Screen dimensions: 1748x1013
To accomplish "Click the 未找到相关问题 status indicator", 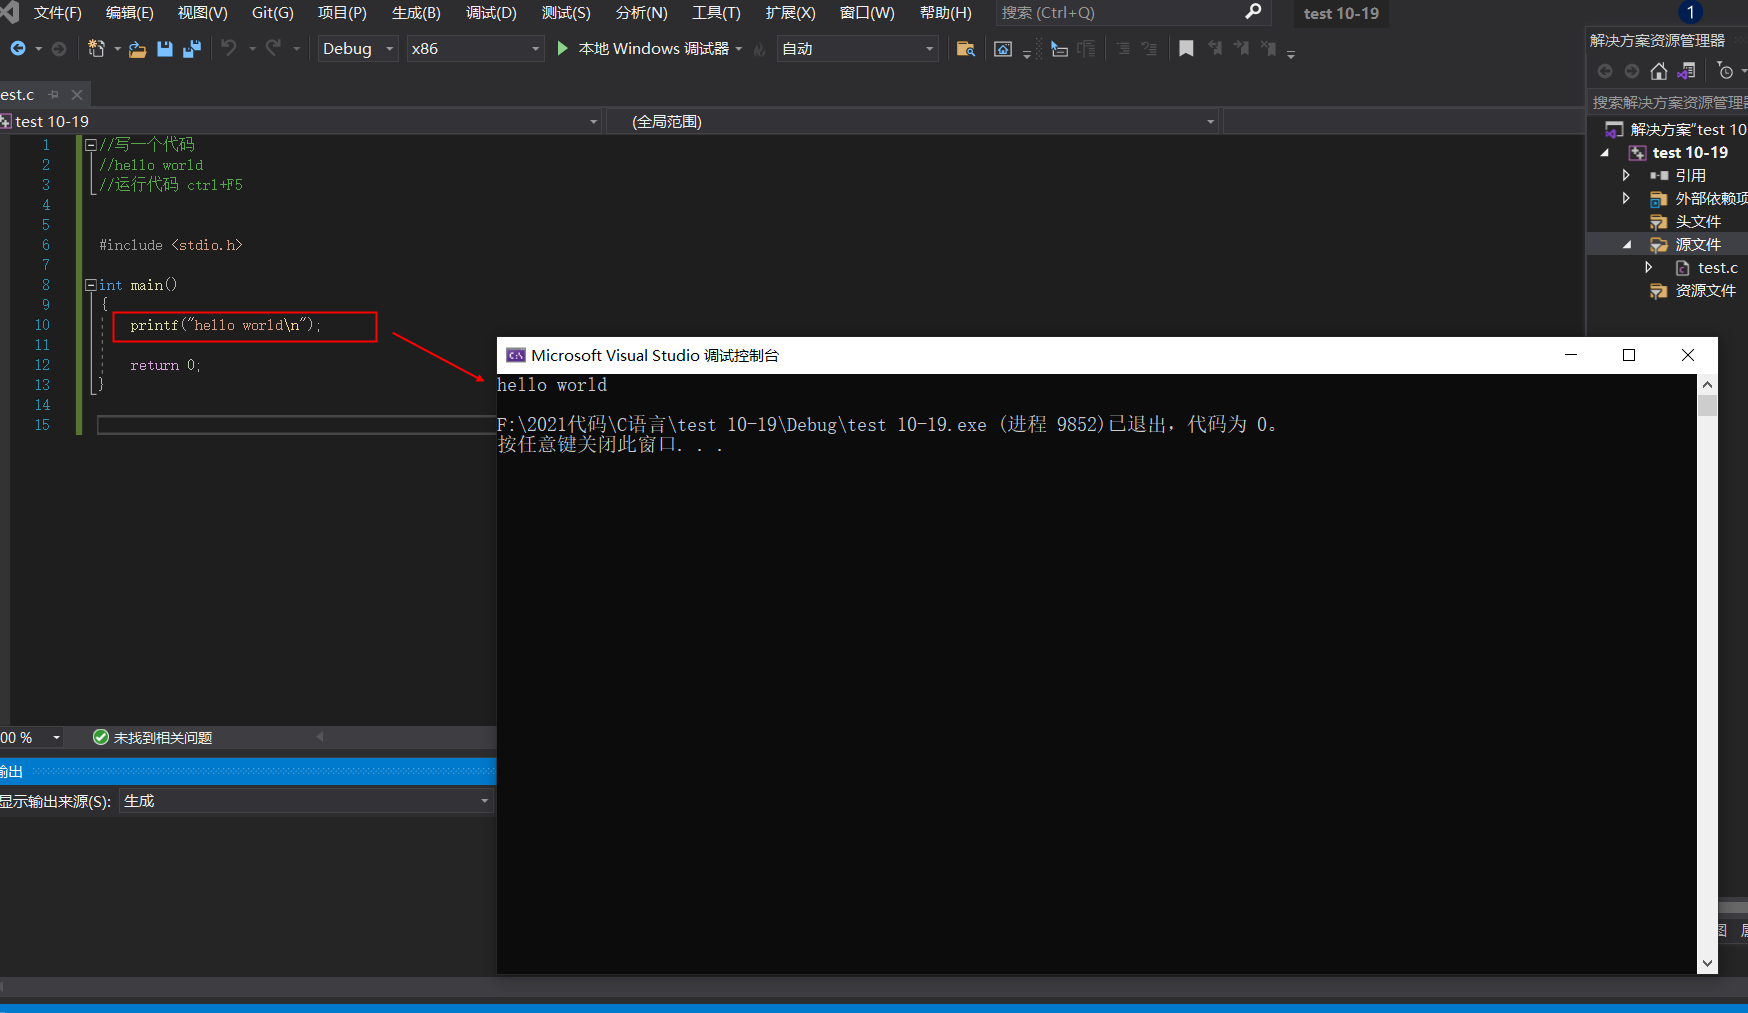I will [x=152, y=737].
